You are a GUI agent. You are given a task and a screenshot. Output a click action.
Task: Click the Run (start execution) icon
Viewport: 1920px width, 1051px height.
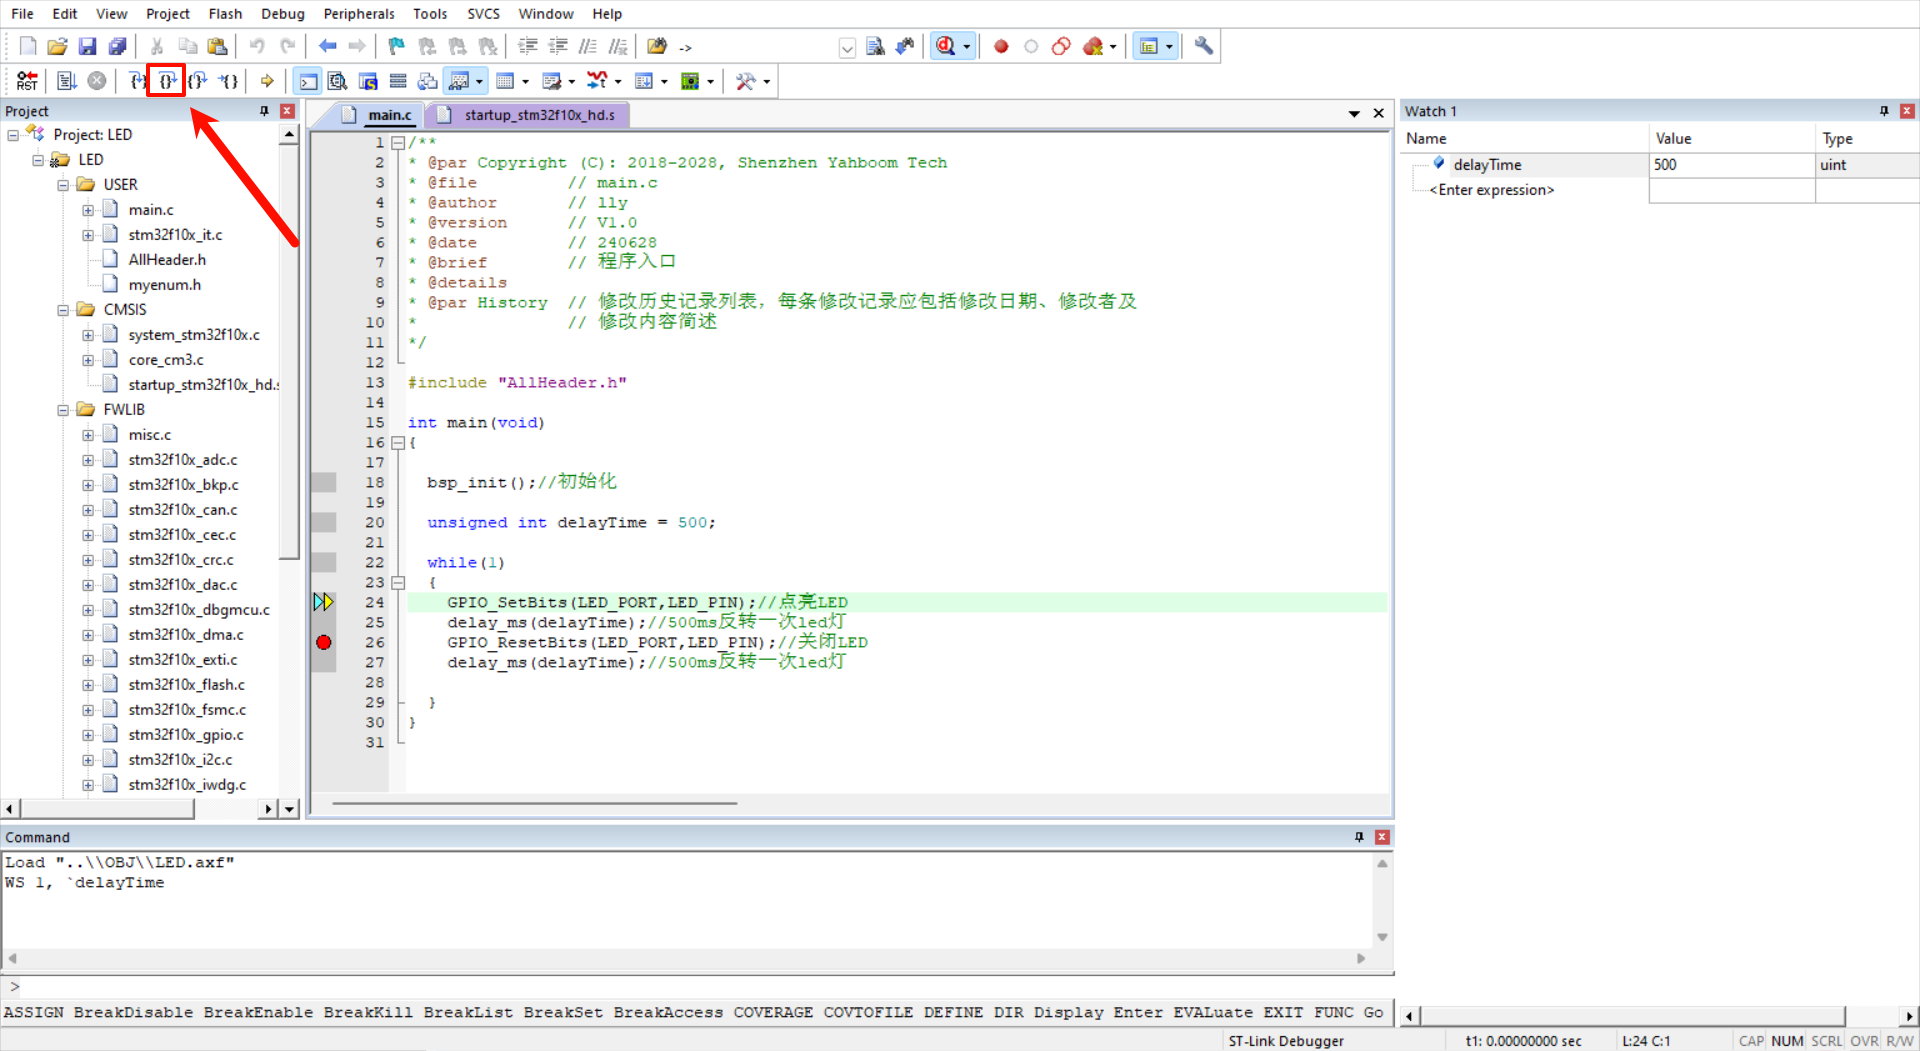coord(66,81)
